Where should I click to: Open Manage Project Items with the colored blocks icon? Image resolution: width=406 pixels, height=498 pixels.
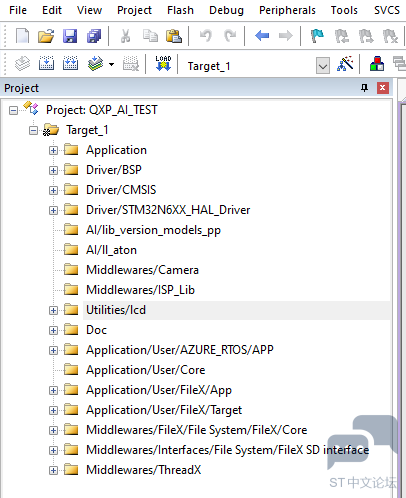(x=377, y=63)
